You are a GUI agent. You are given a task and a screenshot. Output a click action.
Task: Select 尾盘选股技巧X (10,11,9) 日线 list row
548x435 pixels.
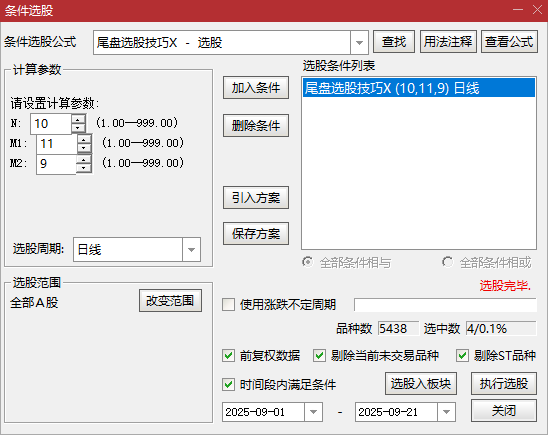(419, 88)
